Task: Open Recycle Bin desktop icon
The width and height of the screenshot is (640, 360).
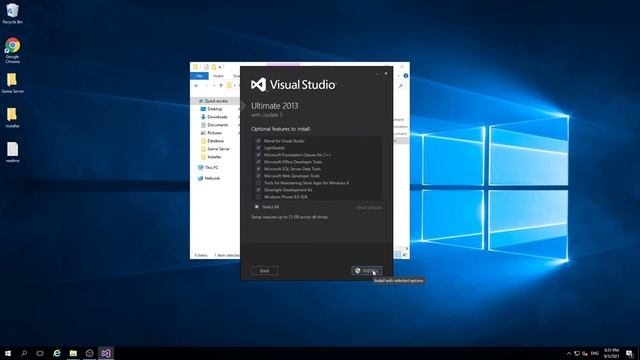Action: tap(12, 13)
